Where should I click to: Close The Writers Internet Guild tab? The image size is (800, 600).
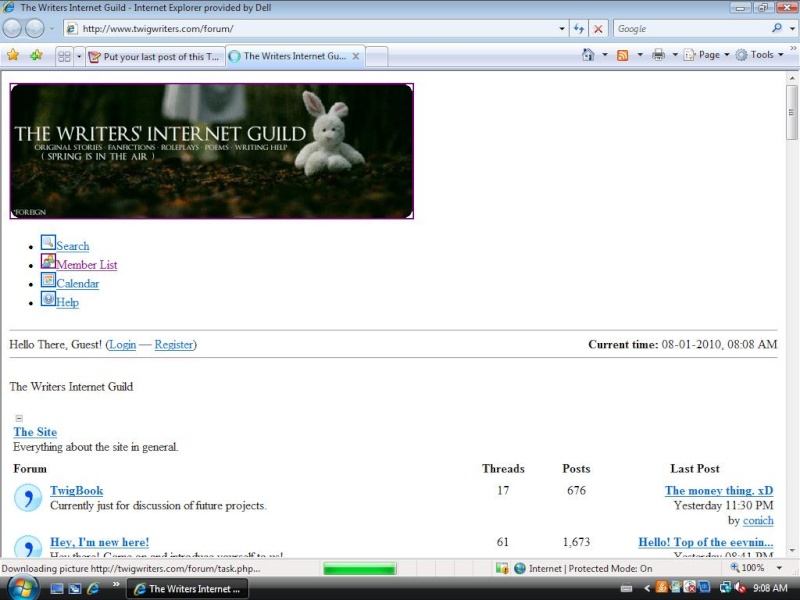(356, 56)
